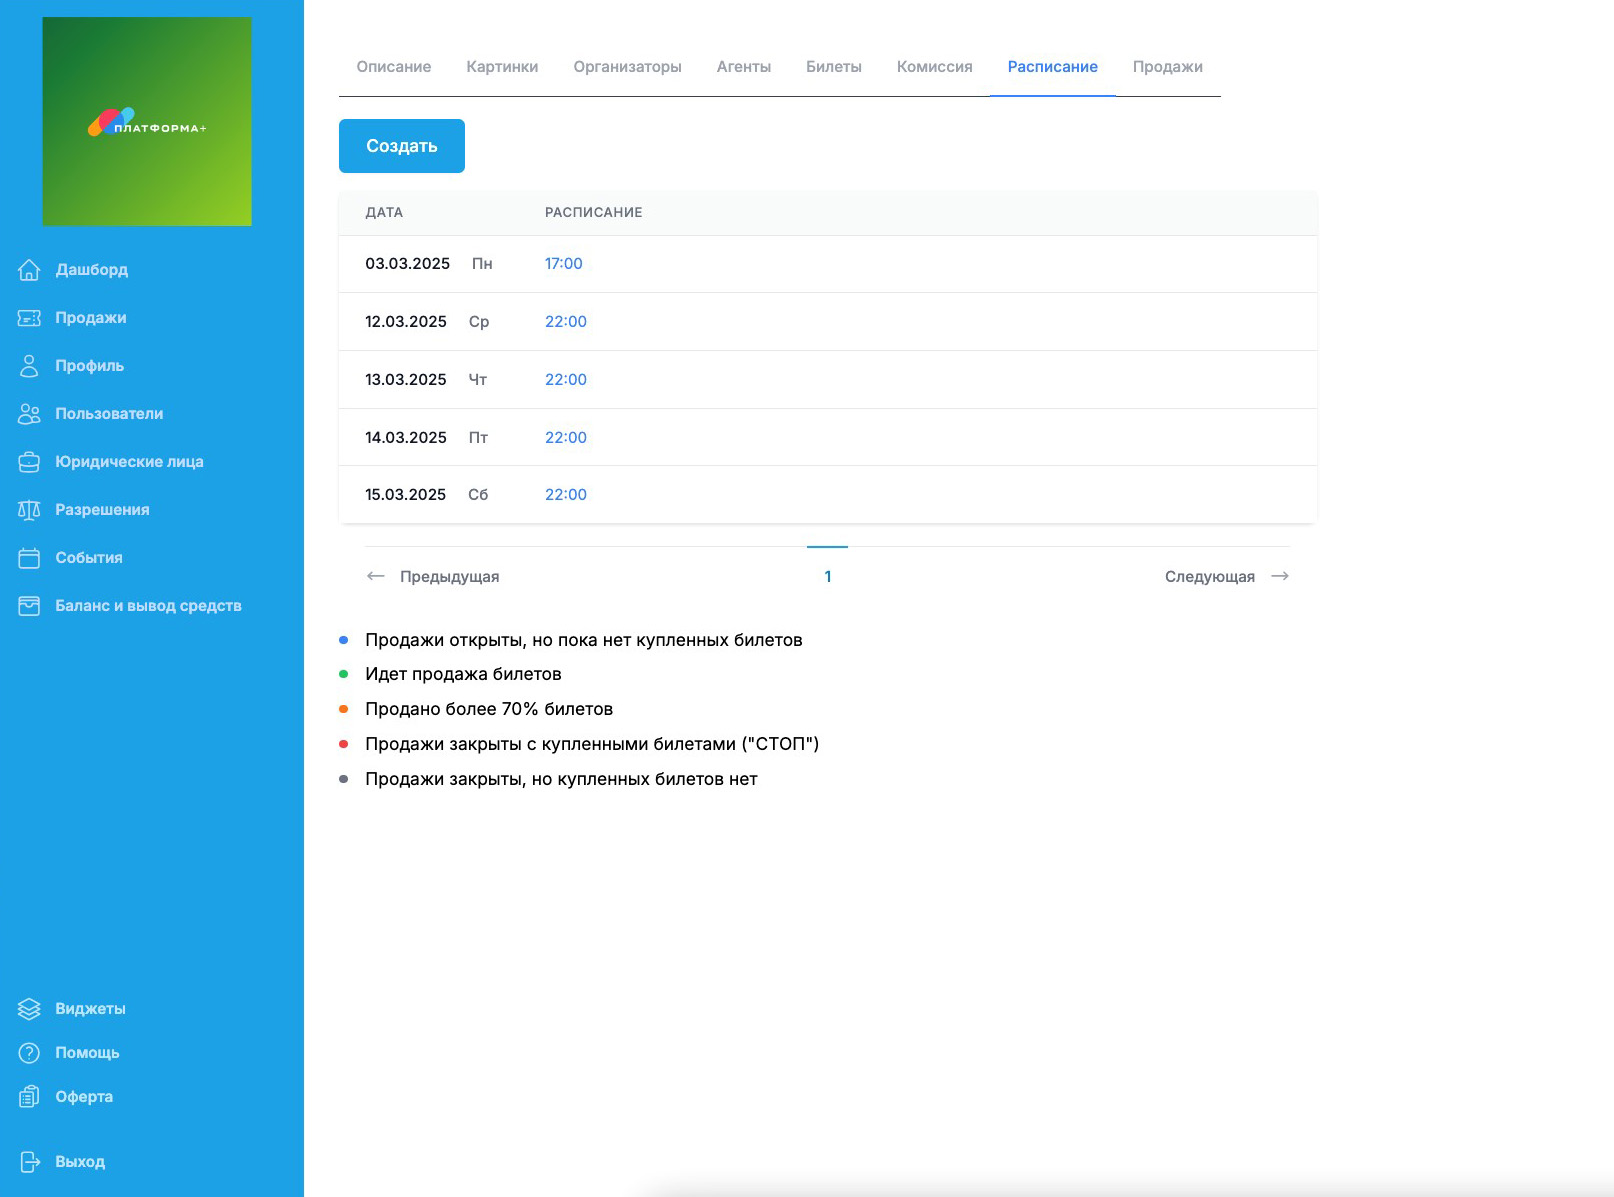Click the Юридические лица briefcase icon
This screenshot has width=1614, height=1197.
click(x=29, y=462)
